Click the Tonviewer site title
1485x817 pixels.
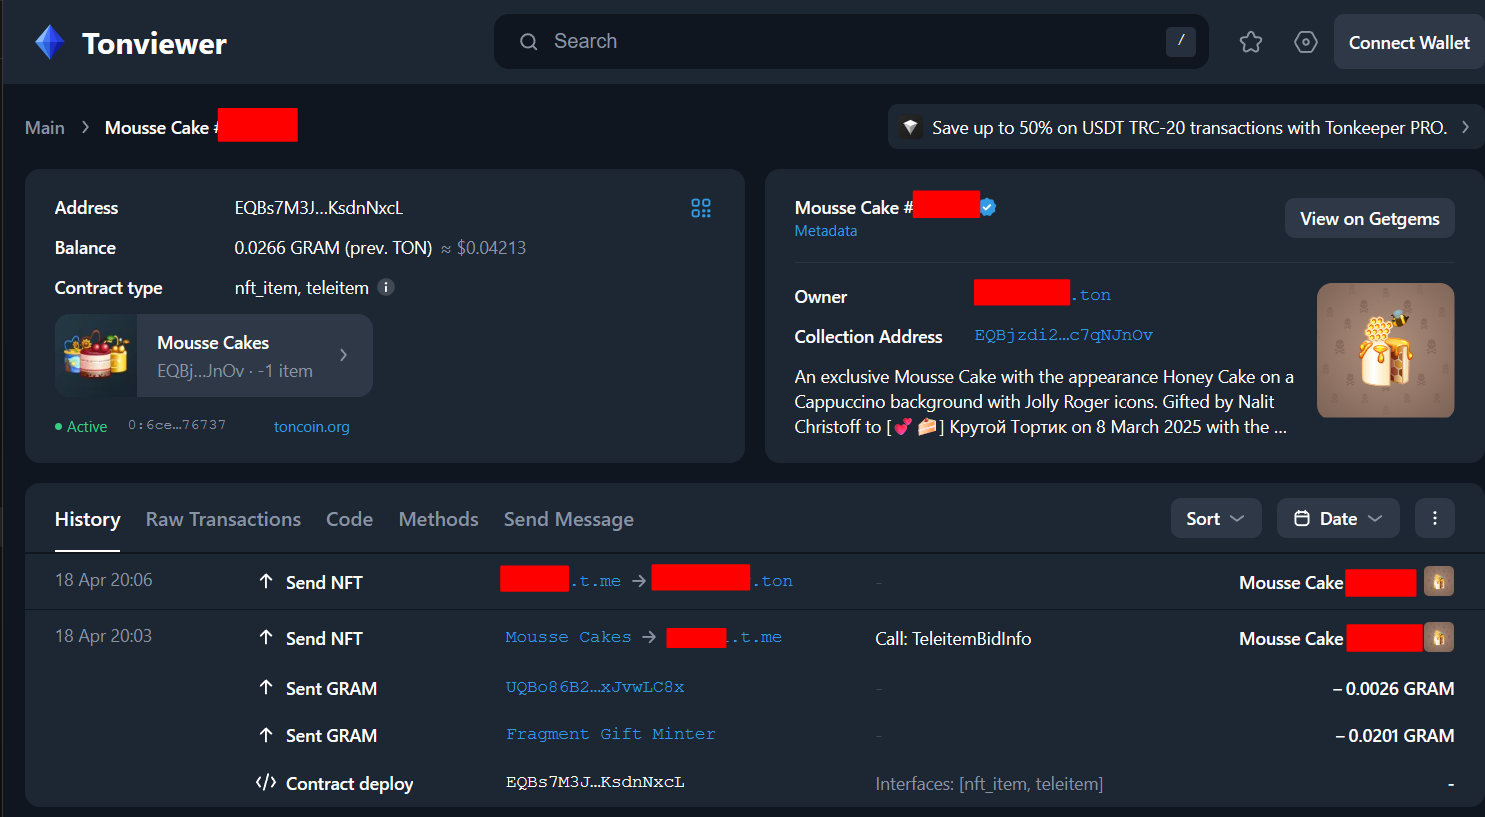pyautogui.click(x=154, y=43)
